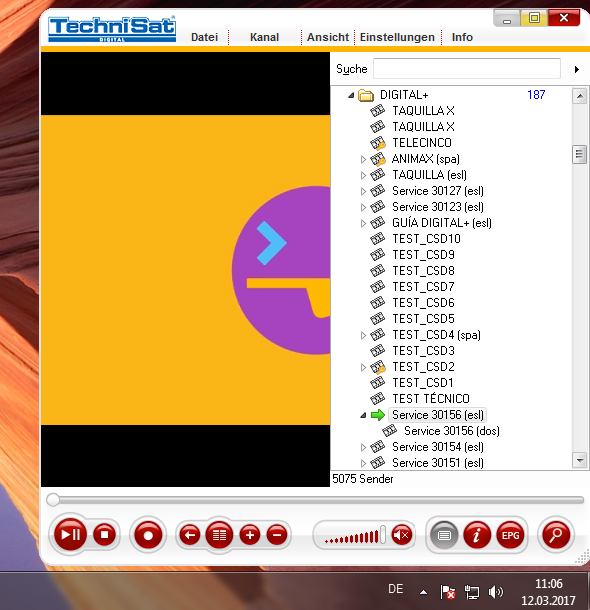Click channel list scroll down arrow
Image resolution: width=590 pixels, height=610 pixels.
[x=579, y=461]
